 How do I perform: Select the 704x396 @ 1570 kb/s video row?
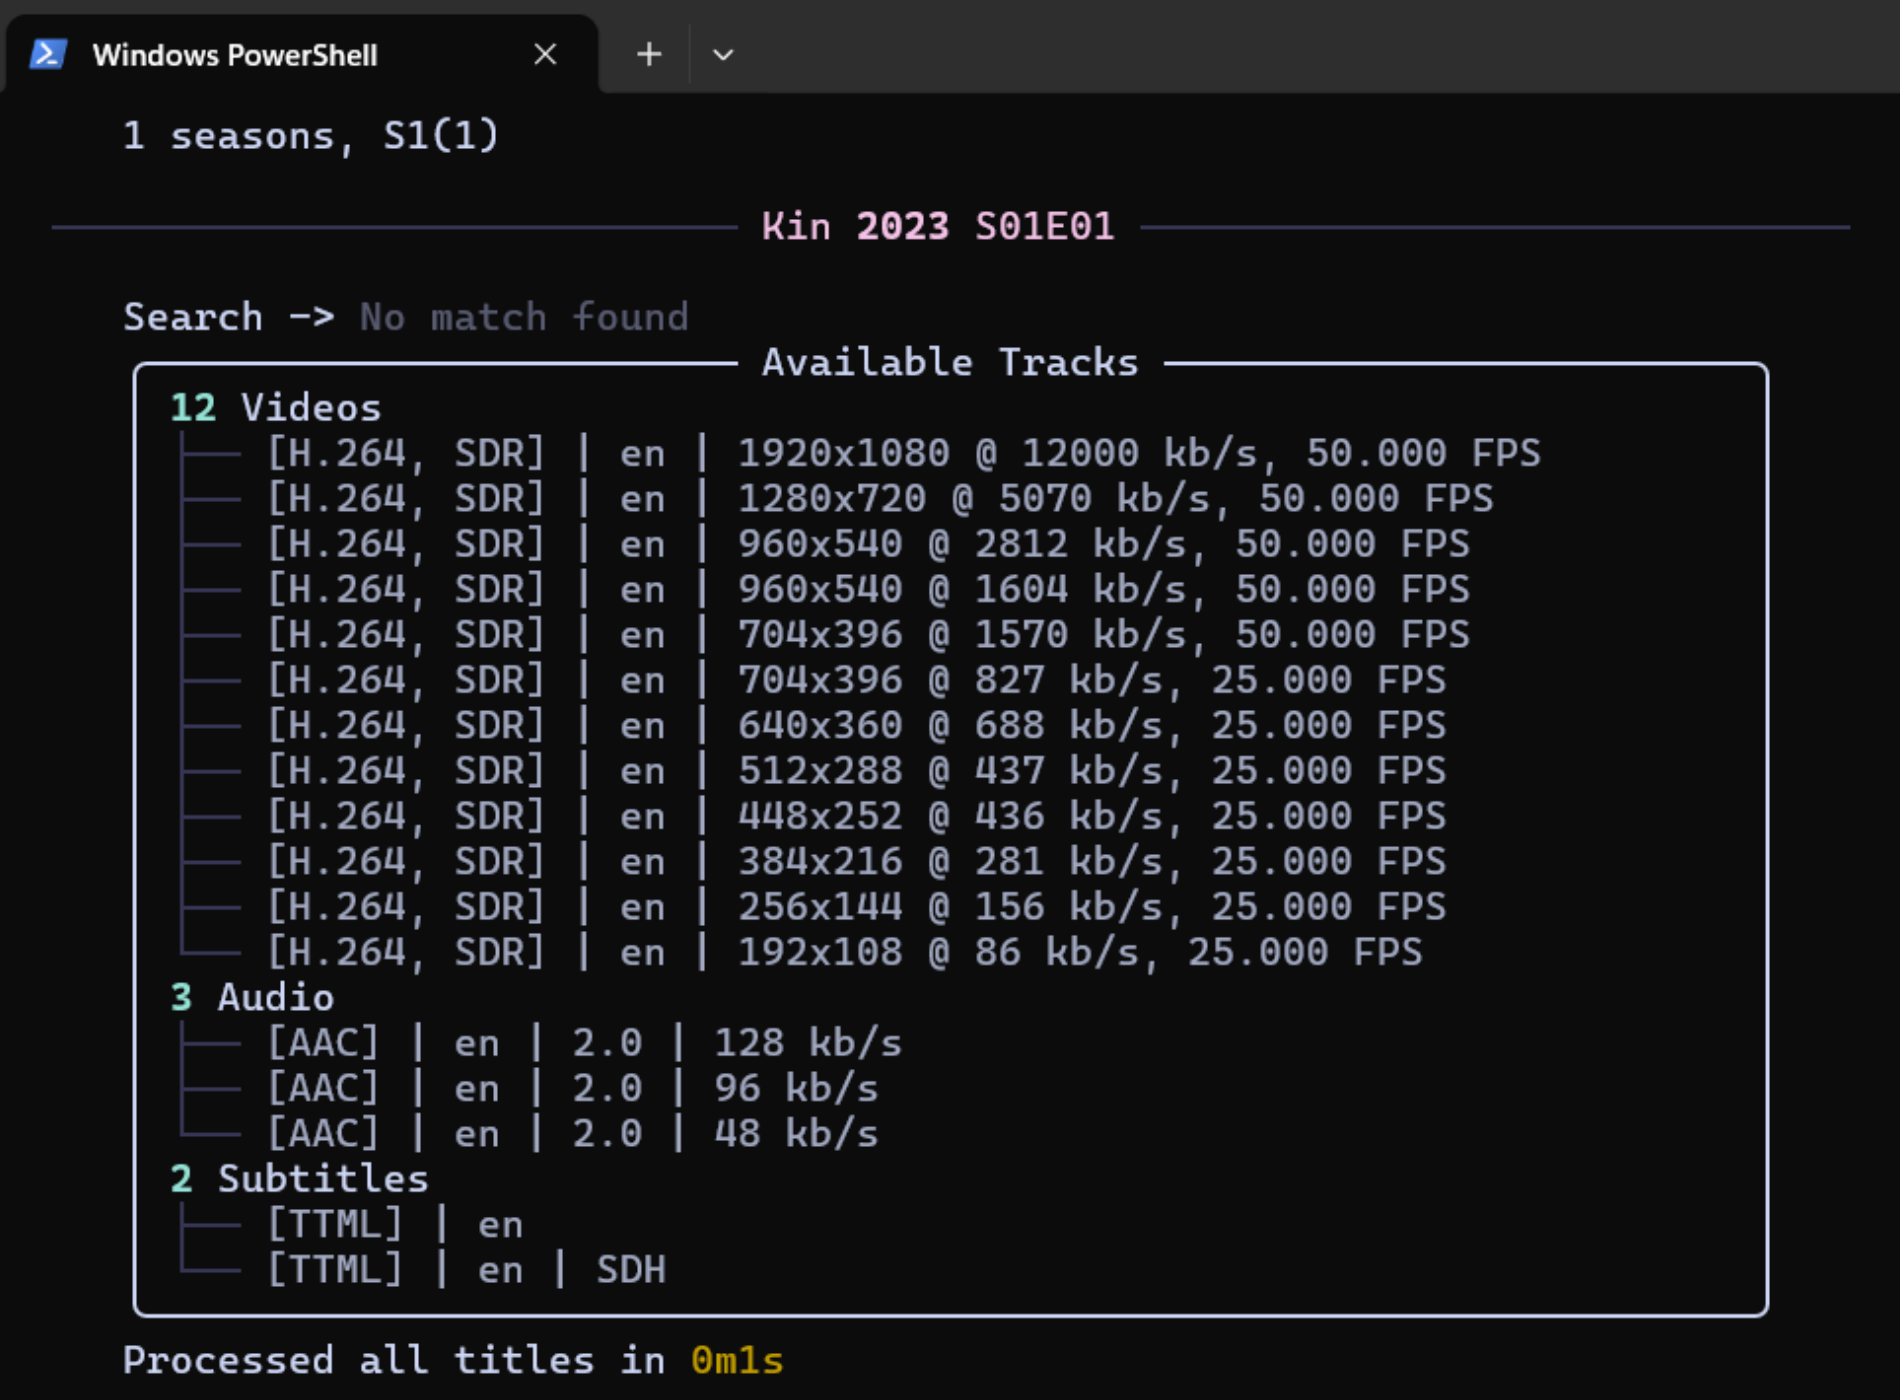pos(868,635)
